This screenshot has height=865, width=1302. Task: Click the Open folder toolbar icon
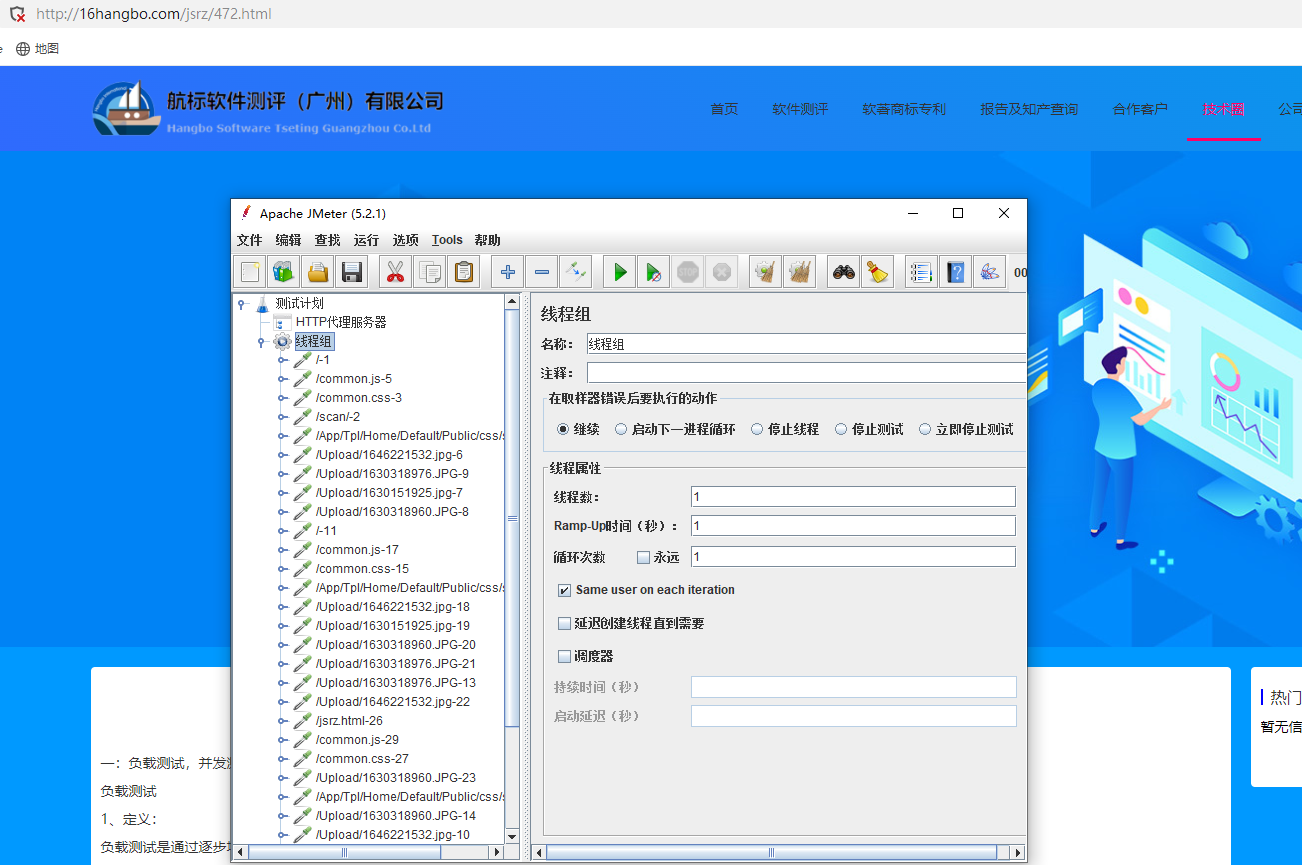pos(318,271)
